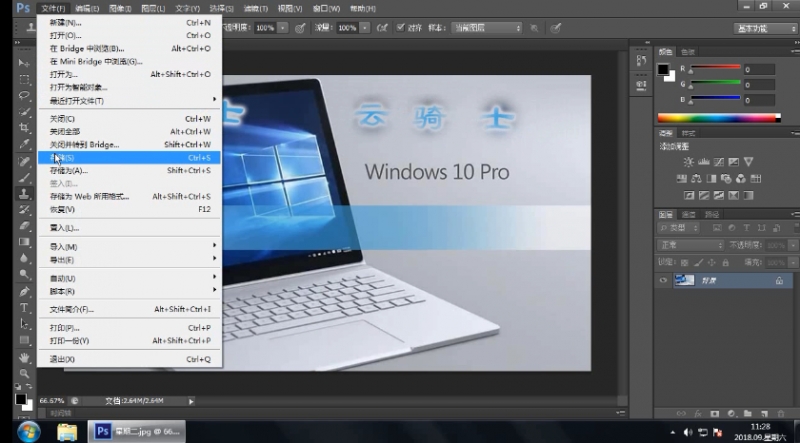Toggle lock image pixels brush icon
The image size is (800, 443).
698,262
